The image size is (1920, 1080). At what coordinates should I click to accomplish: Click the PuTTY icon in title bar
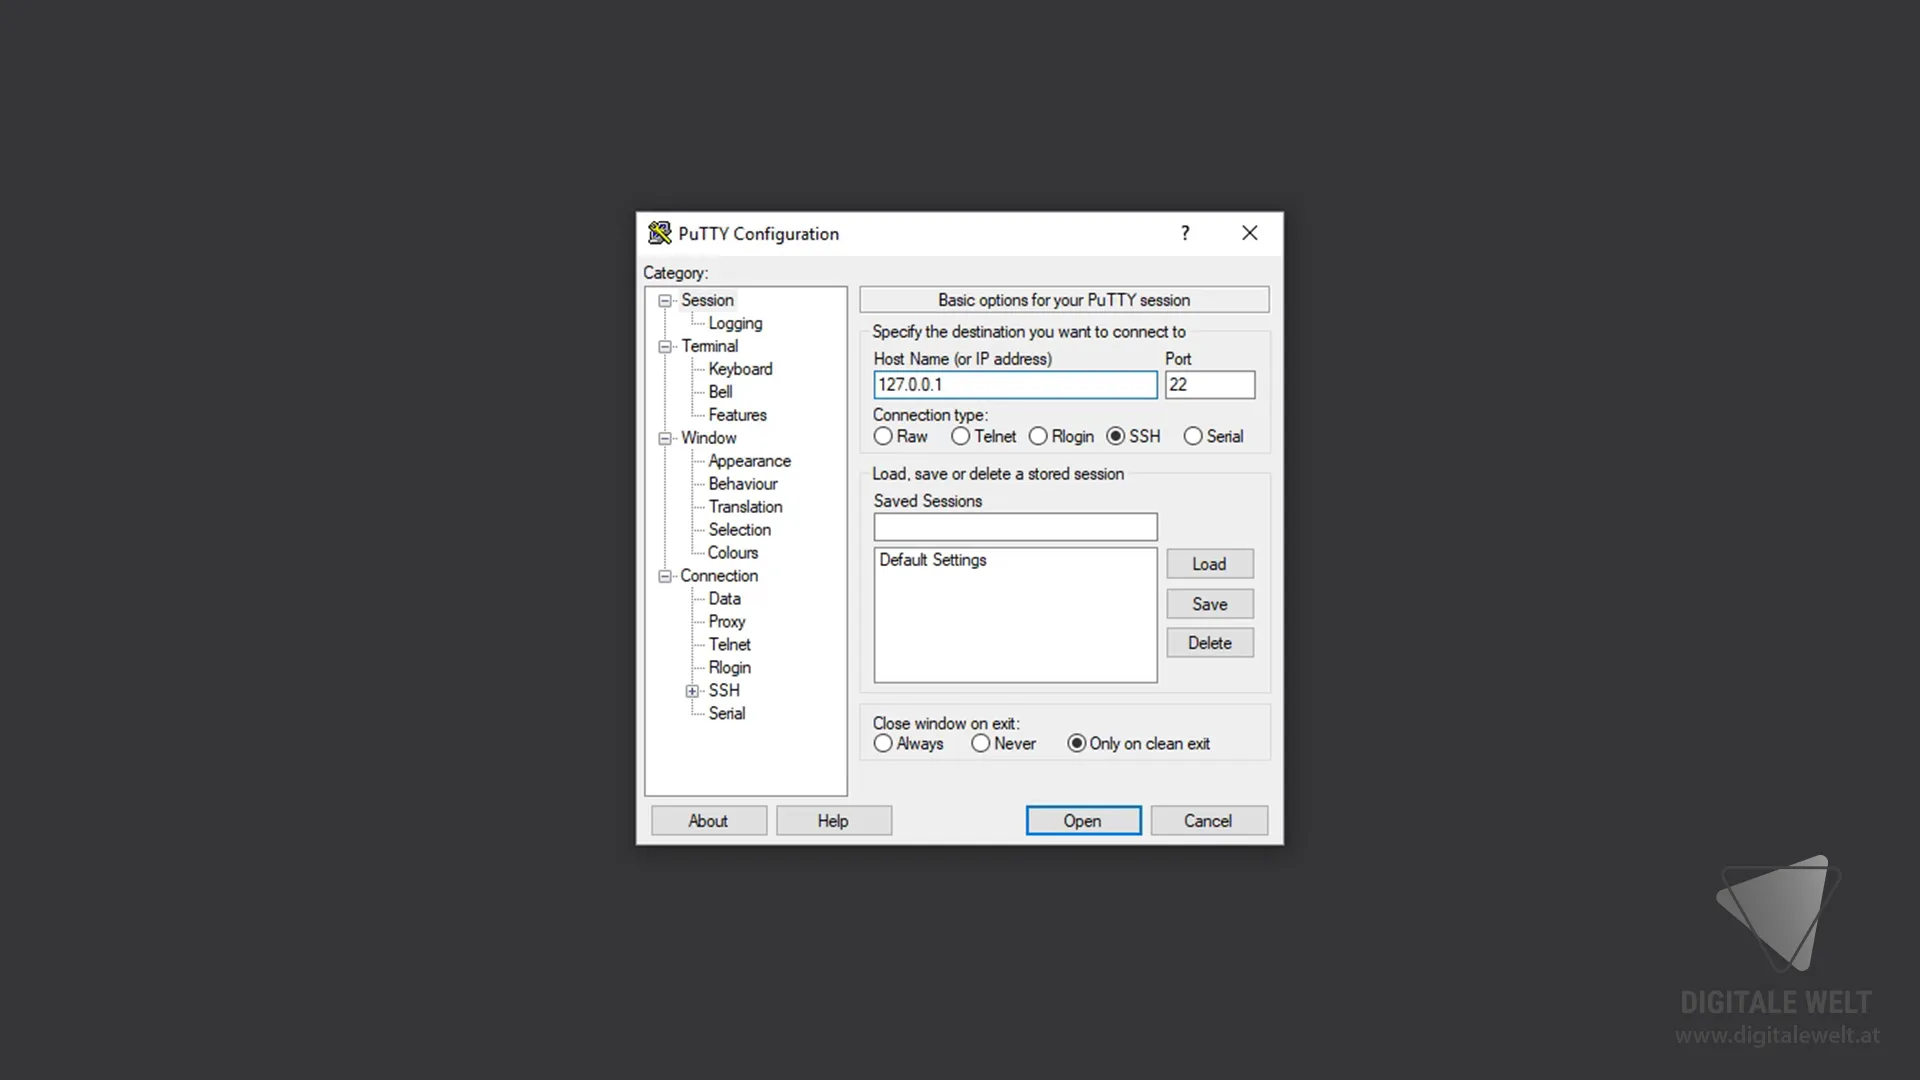[659, 233]
